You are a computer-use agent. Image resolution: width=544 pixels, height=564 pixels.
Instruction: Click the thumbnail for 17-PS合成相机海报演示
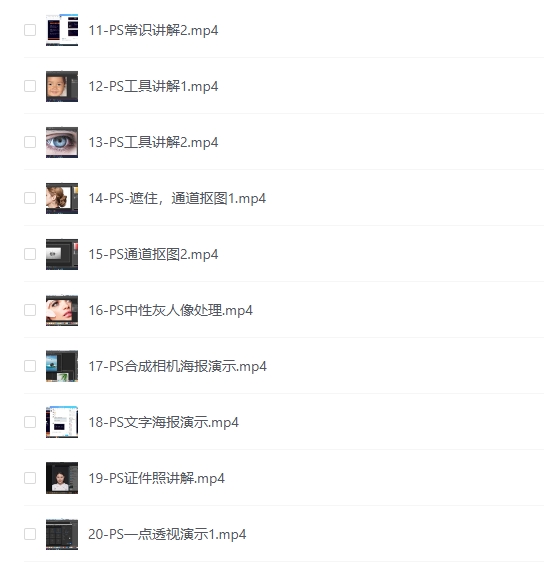coord(62,366)
